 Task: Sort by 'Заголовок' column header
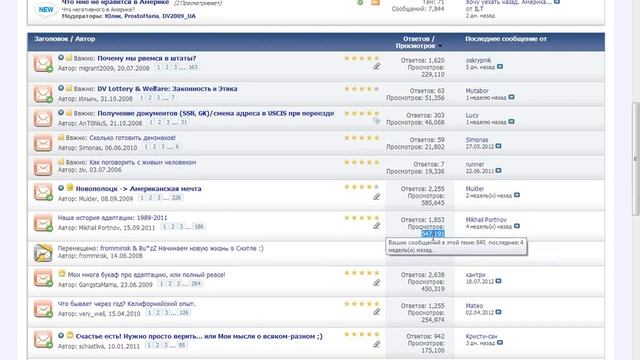[51, 39]
